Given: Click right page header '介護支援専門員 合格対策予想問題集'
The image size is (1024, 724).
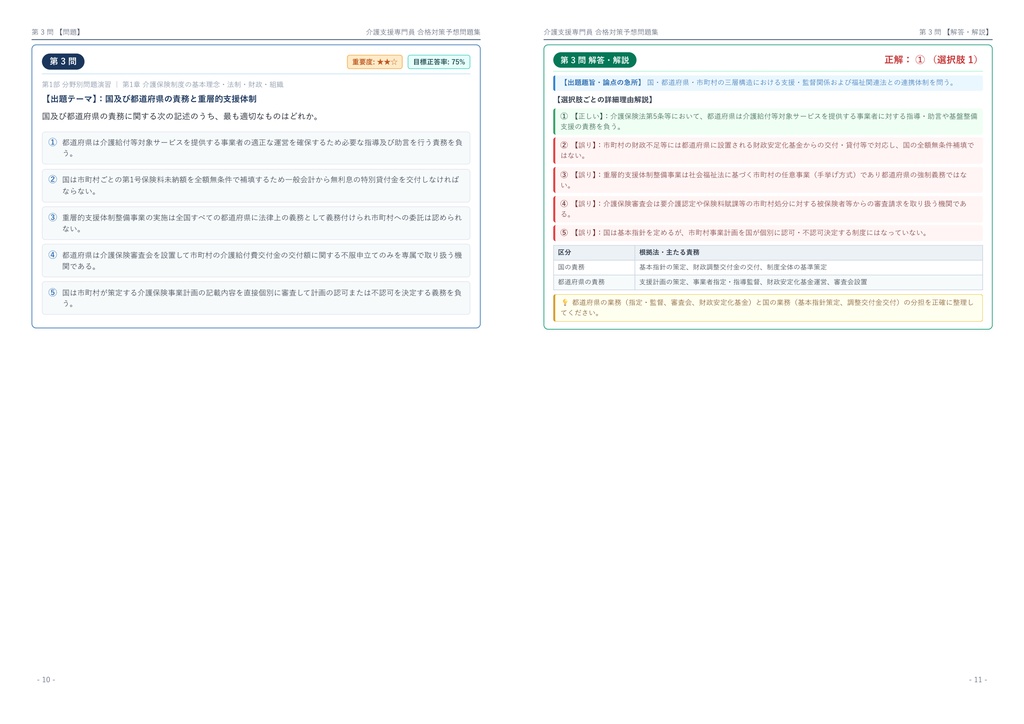Looking at the screenshot, I should (601, 32).
